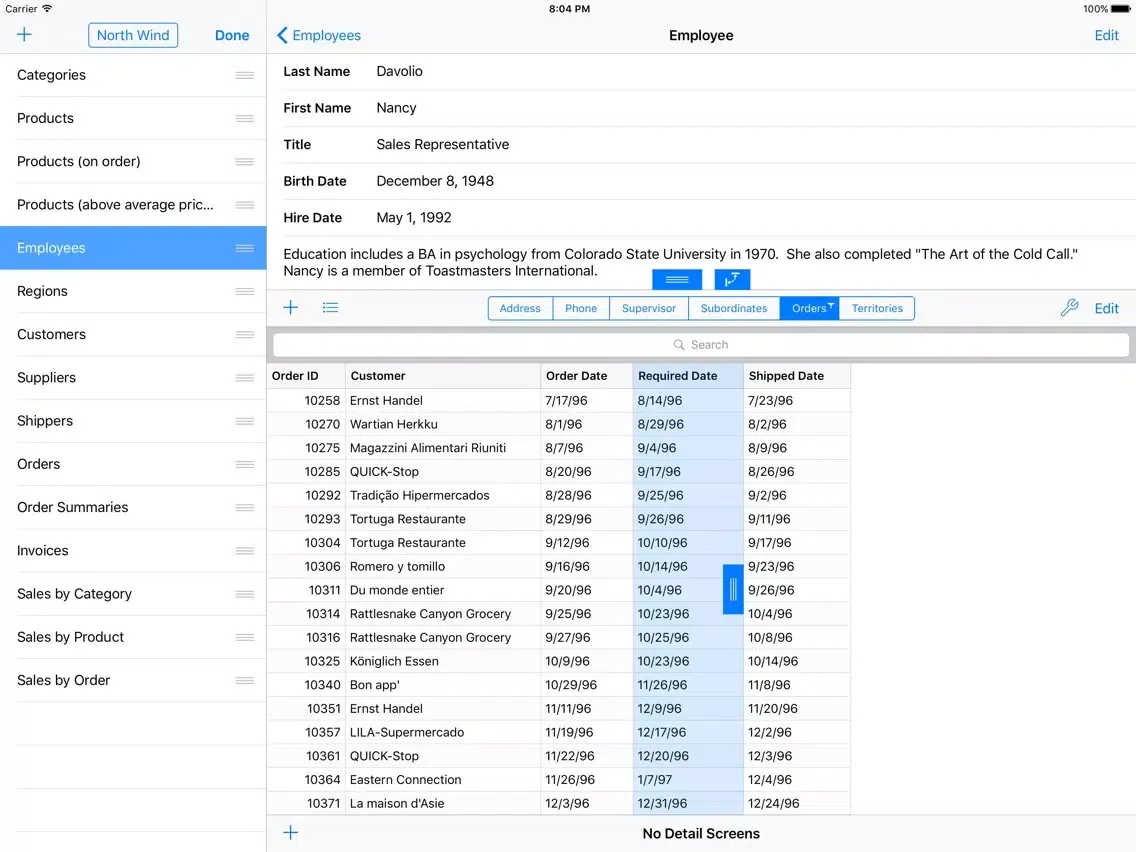Viewport: 1136px width, 852px height.
Task: Grab the reorder handle for Shippers
Action: tap(244, 421)
